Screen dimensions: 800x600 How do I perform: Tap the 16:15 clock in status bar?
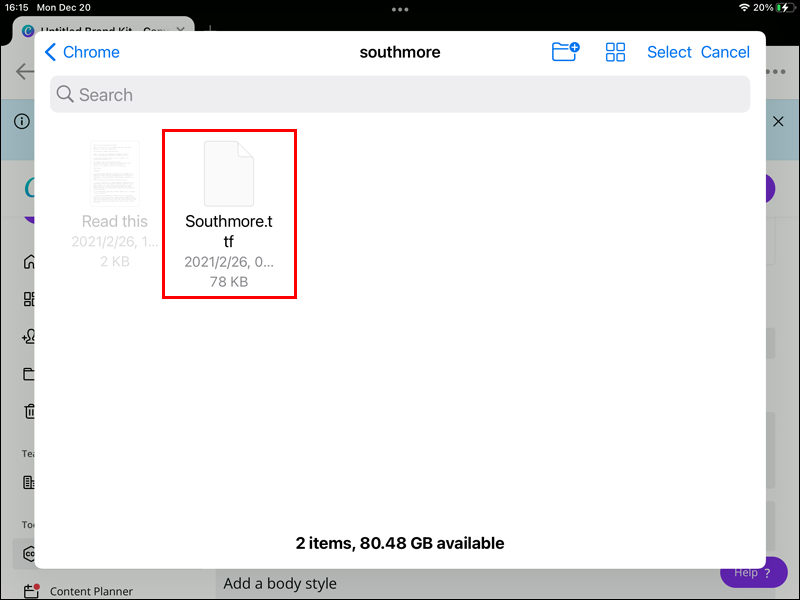16,8
